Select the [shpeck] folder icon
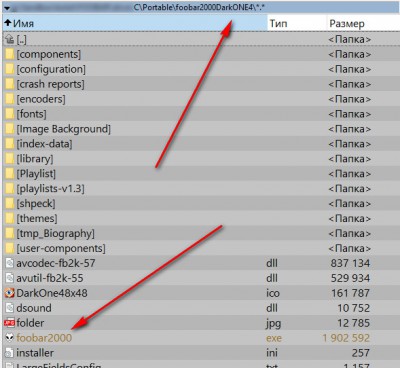This screenshot has width=400, height=368. [10, 203]
